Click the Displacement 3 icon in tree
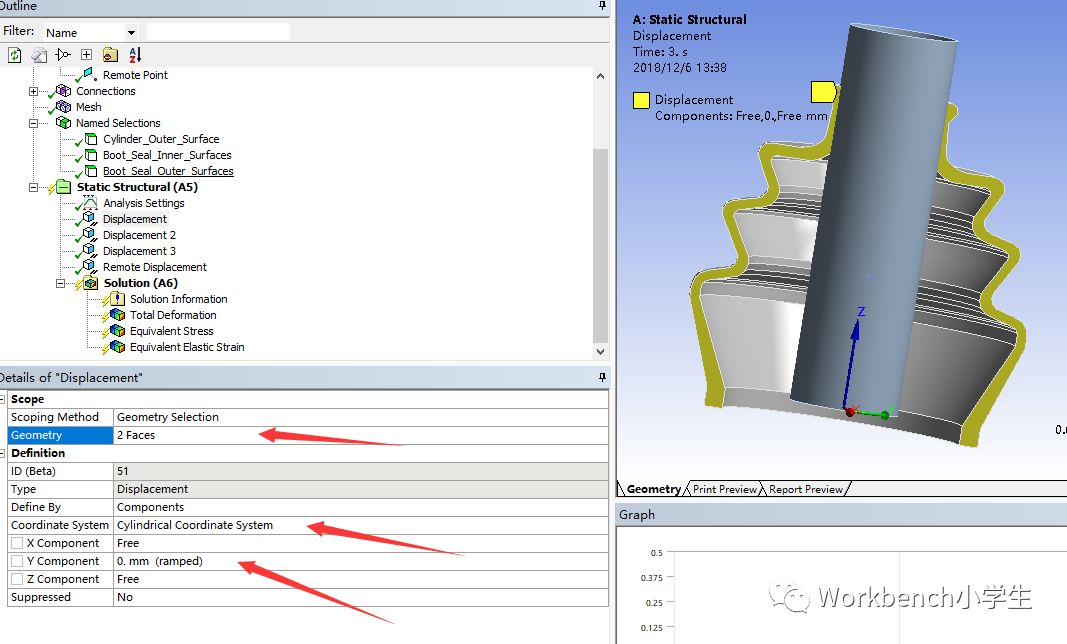 (89, 251)
